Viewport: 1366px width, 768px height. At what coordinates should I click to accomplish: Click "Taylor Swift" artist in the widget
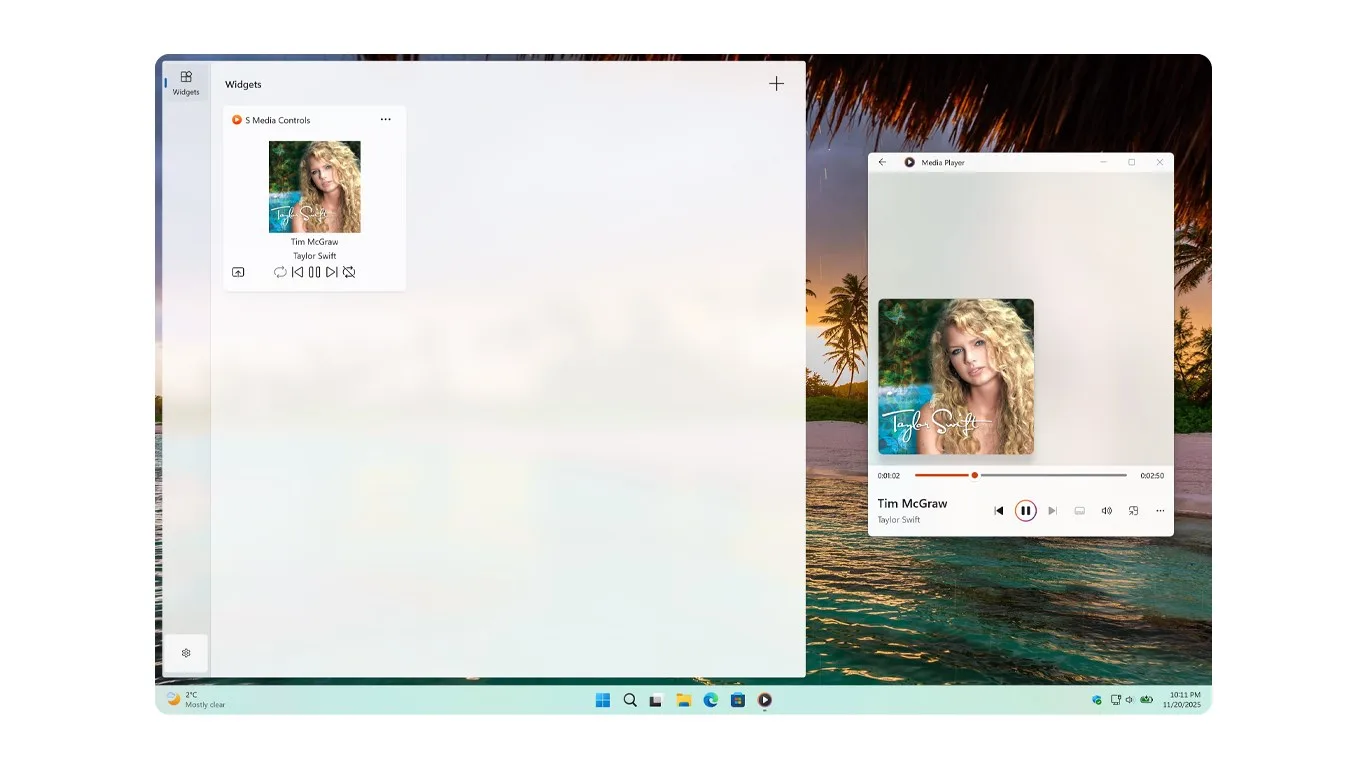pyautogui.click(x=315, y=256)
